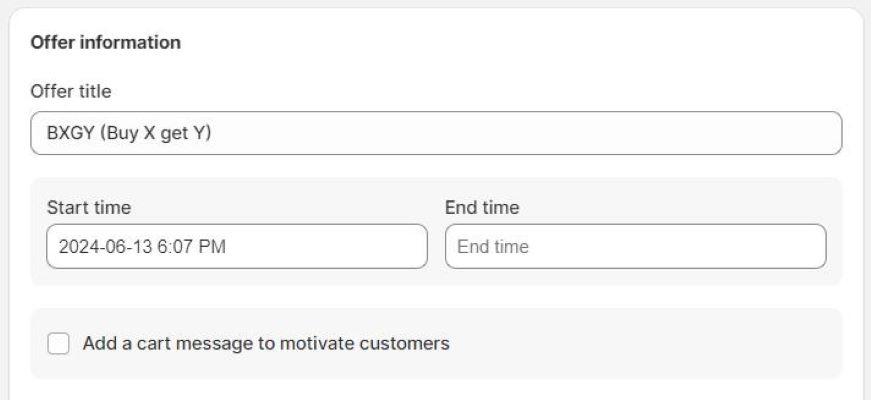This screenshot has width=871, height=400.
Task: Focus the Start time input box
Action: tap(237, 246)
